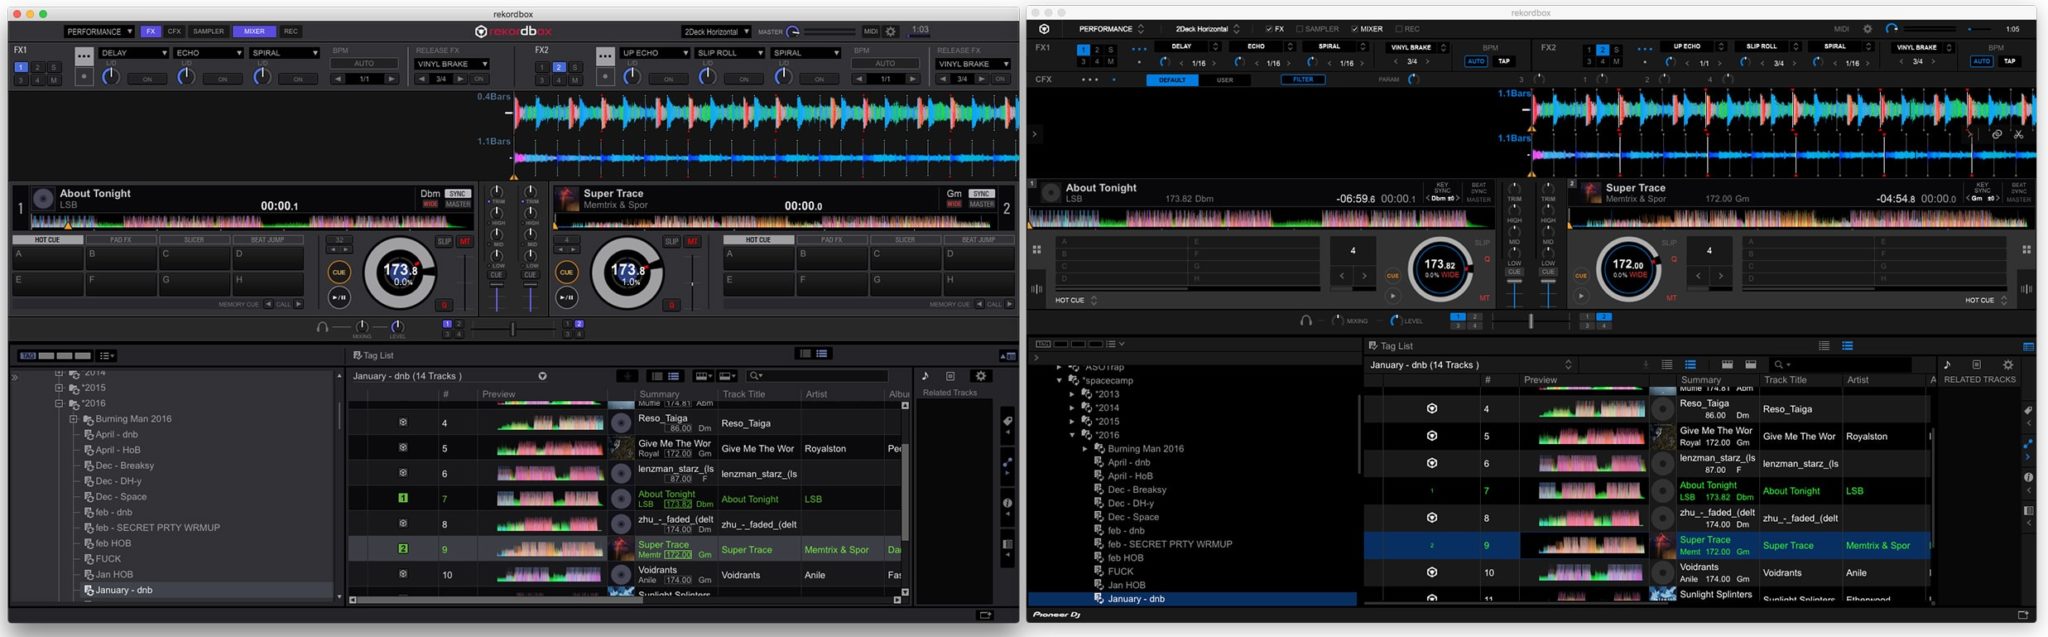
Task: Open deck 1 HOT CUE mode dropdown, right window
Action: pos(1076,300)
